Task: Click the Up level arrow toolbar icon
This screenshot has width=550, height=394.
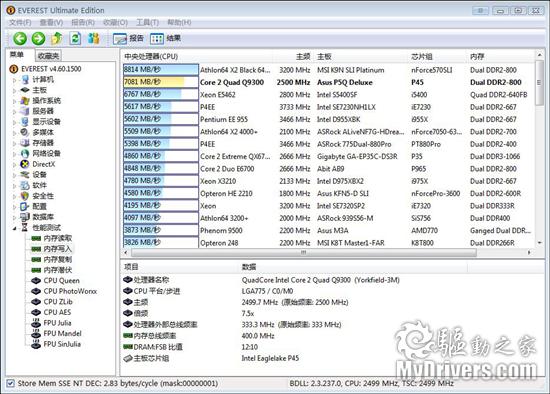Action: pyautogui.click(x=57, y=38)
